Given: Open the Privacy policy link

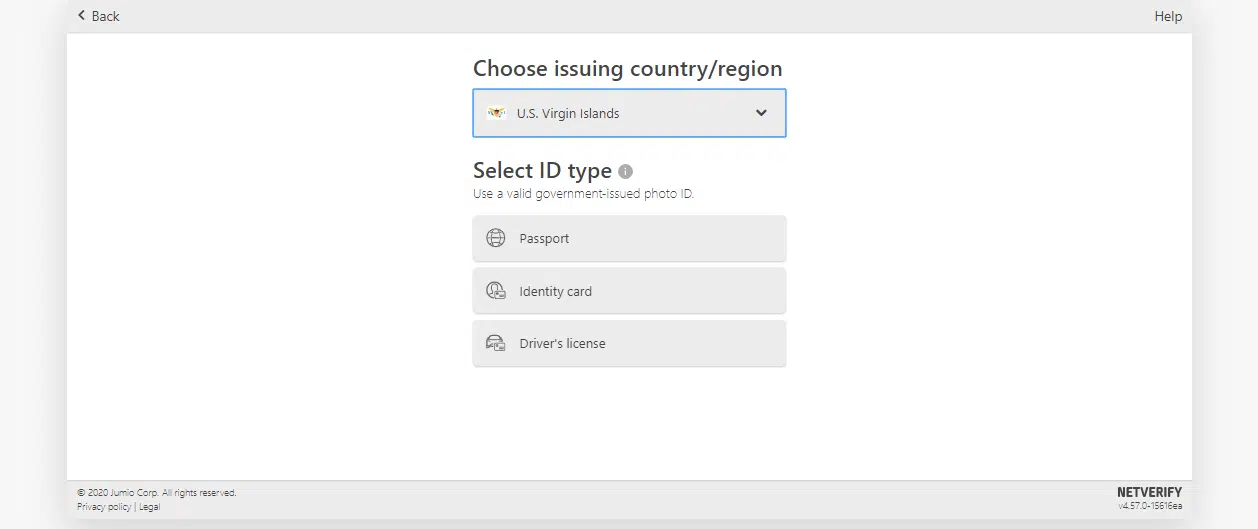Looking at the screenshot, I should [x=104, y=507].
